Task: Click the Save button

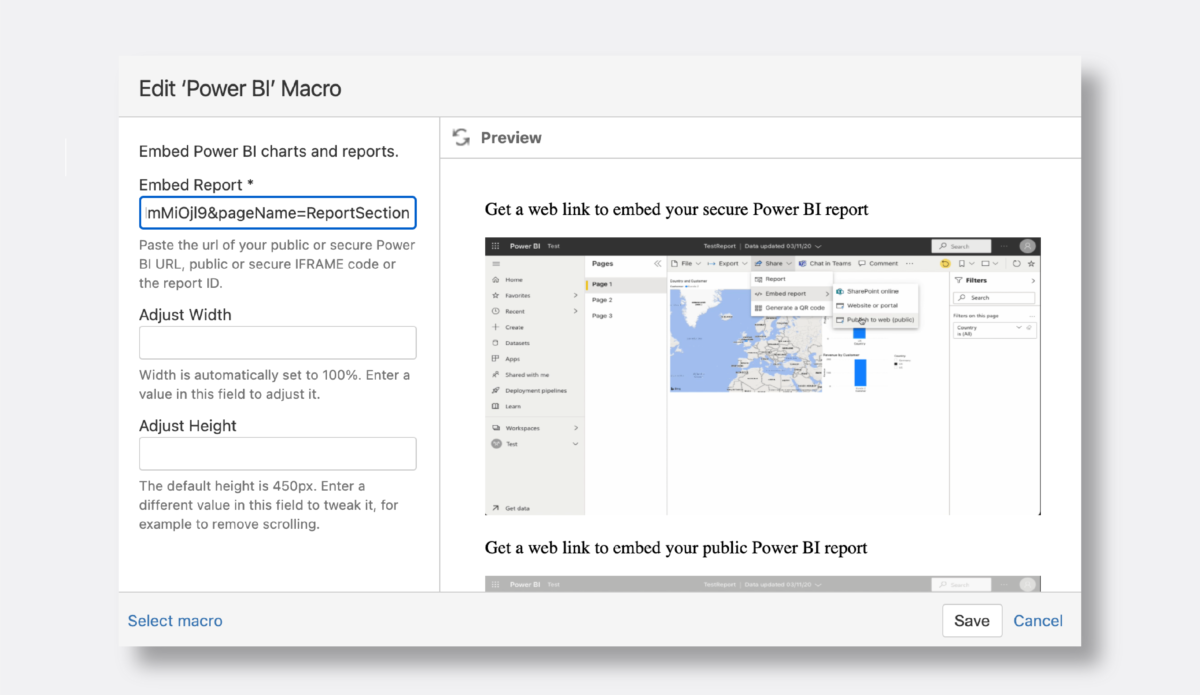Action: 971,621
